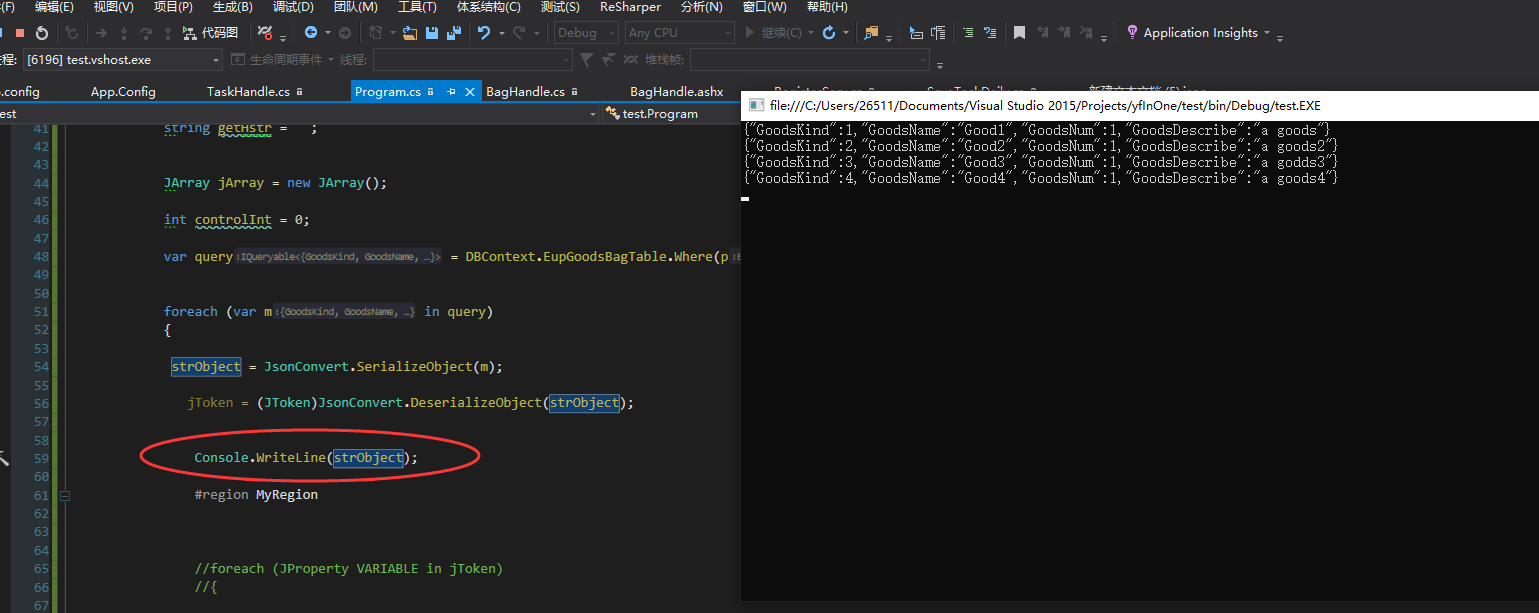
Task: Toggle pin on Program.cs tab
Action: point(451,91)
